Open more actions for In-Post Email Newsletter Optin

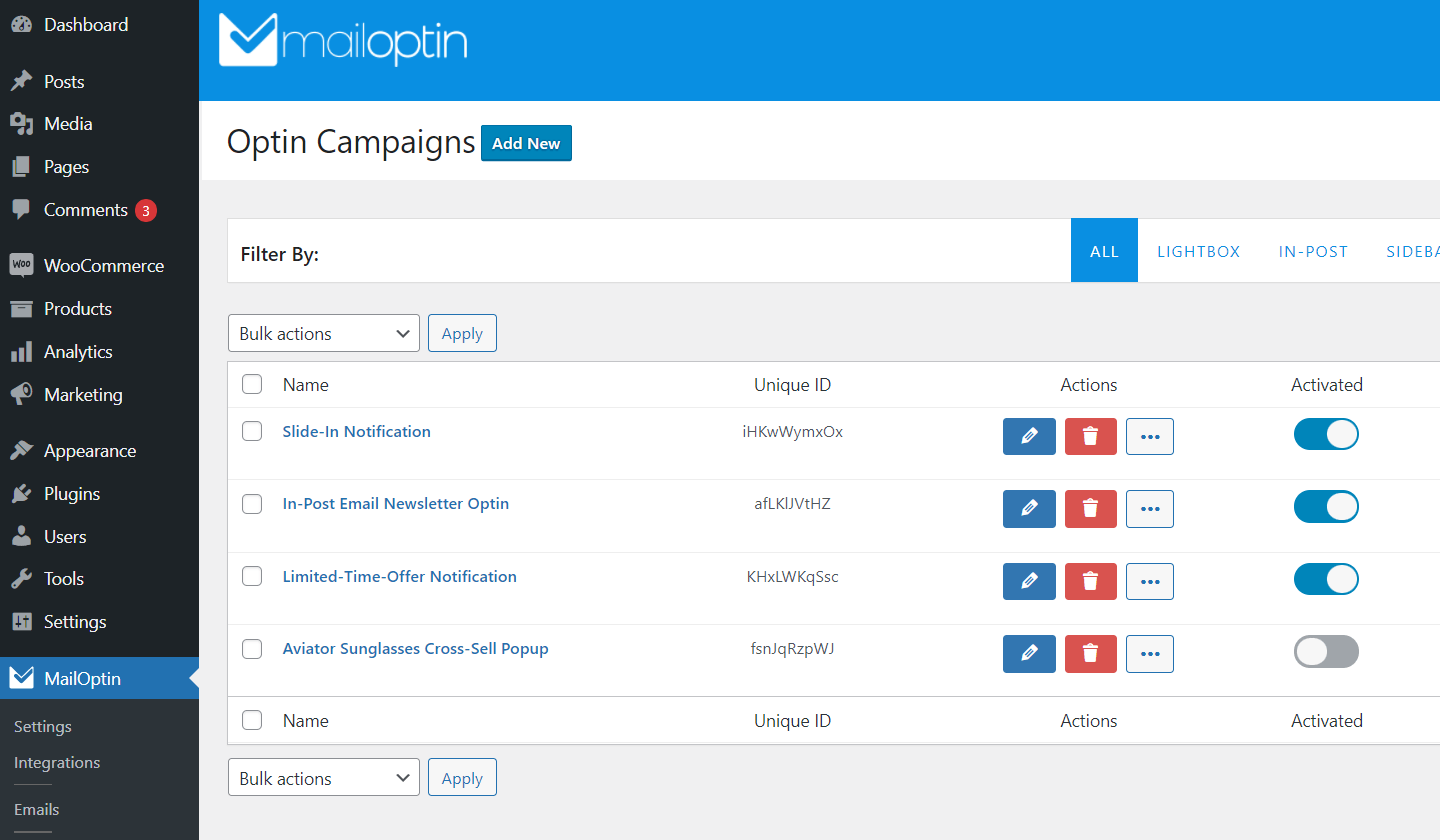(x=1150, y=509)
